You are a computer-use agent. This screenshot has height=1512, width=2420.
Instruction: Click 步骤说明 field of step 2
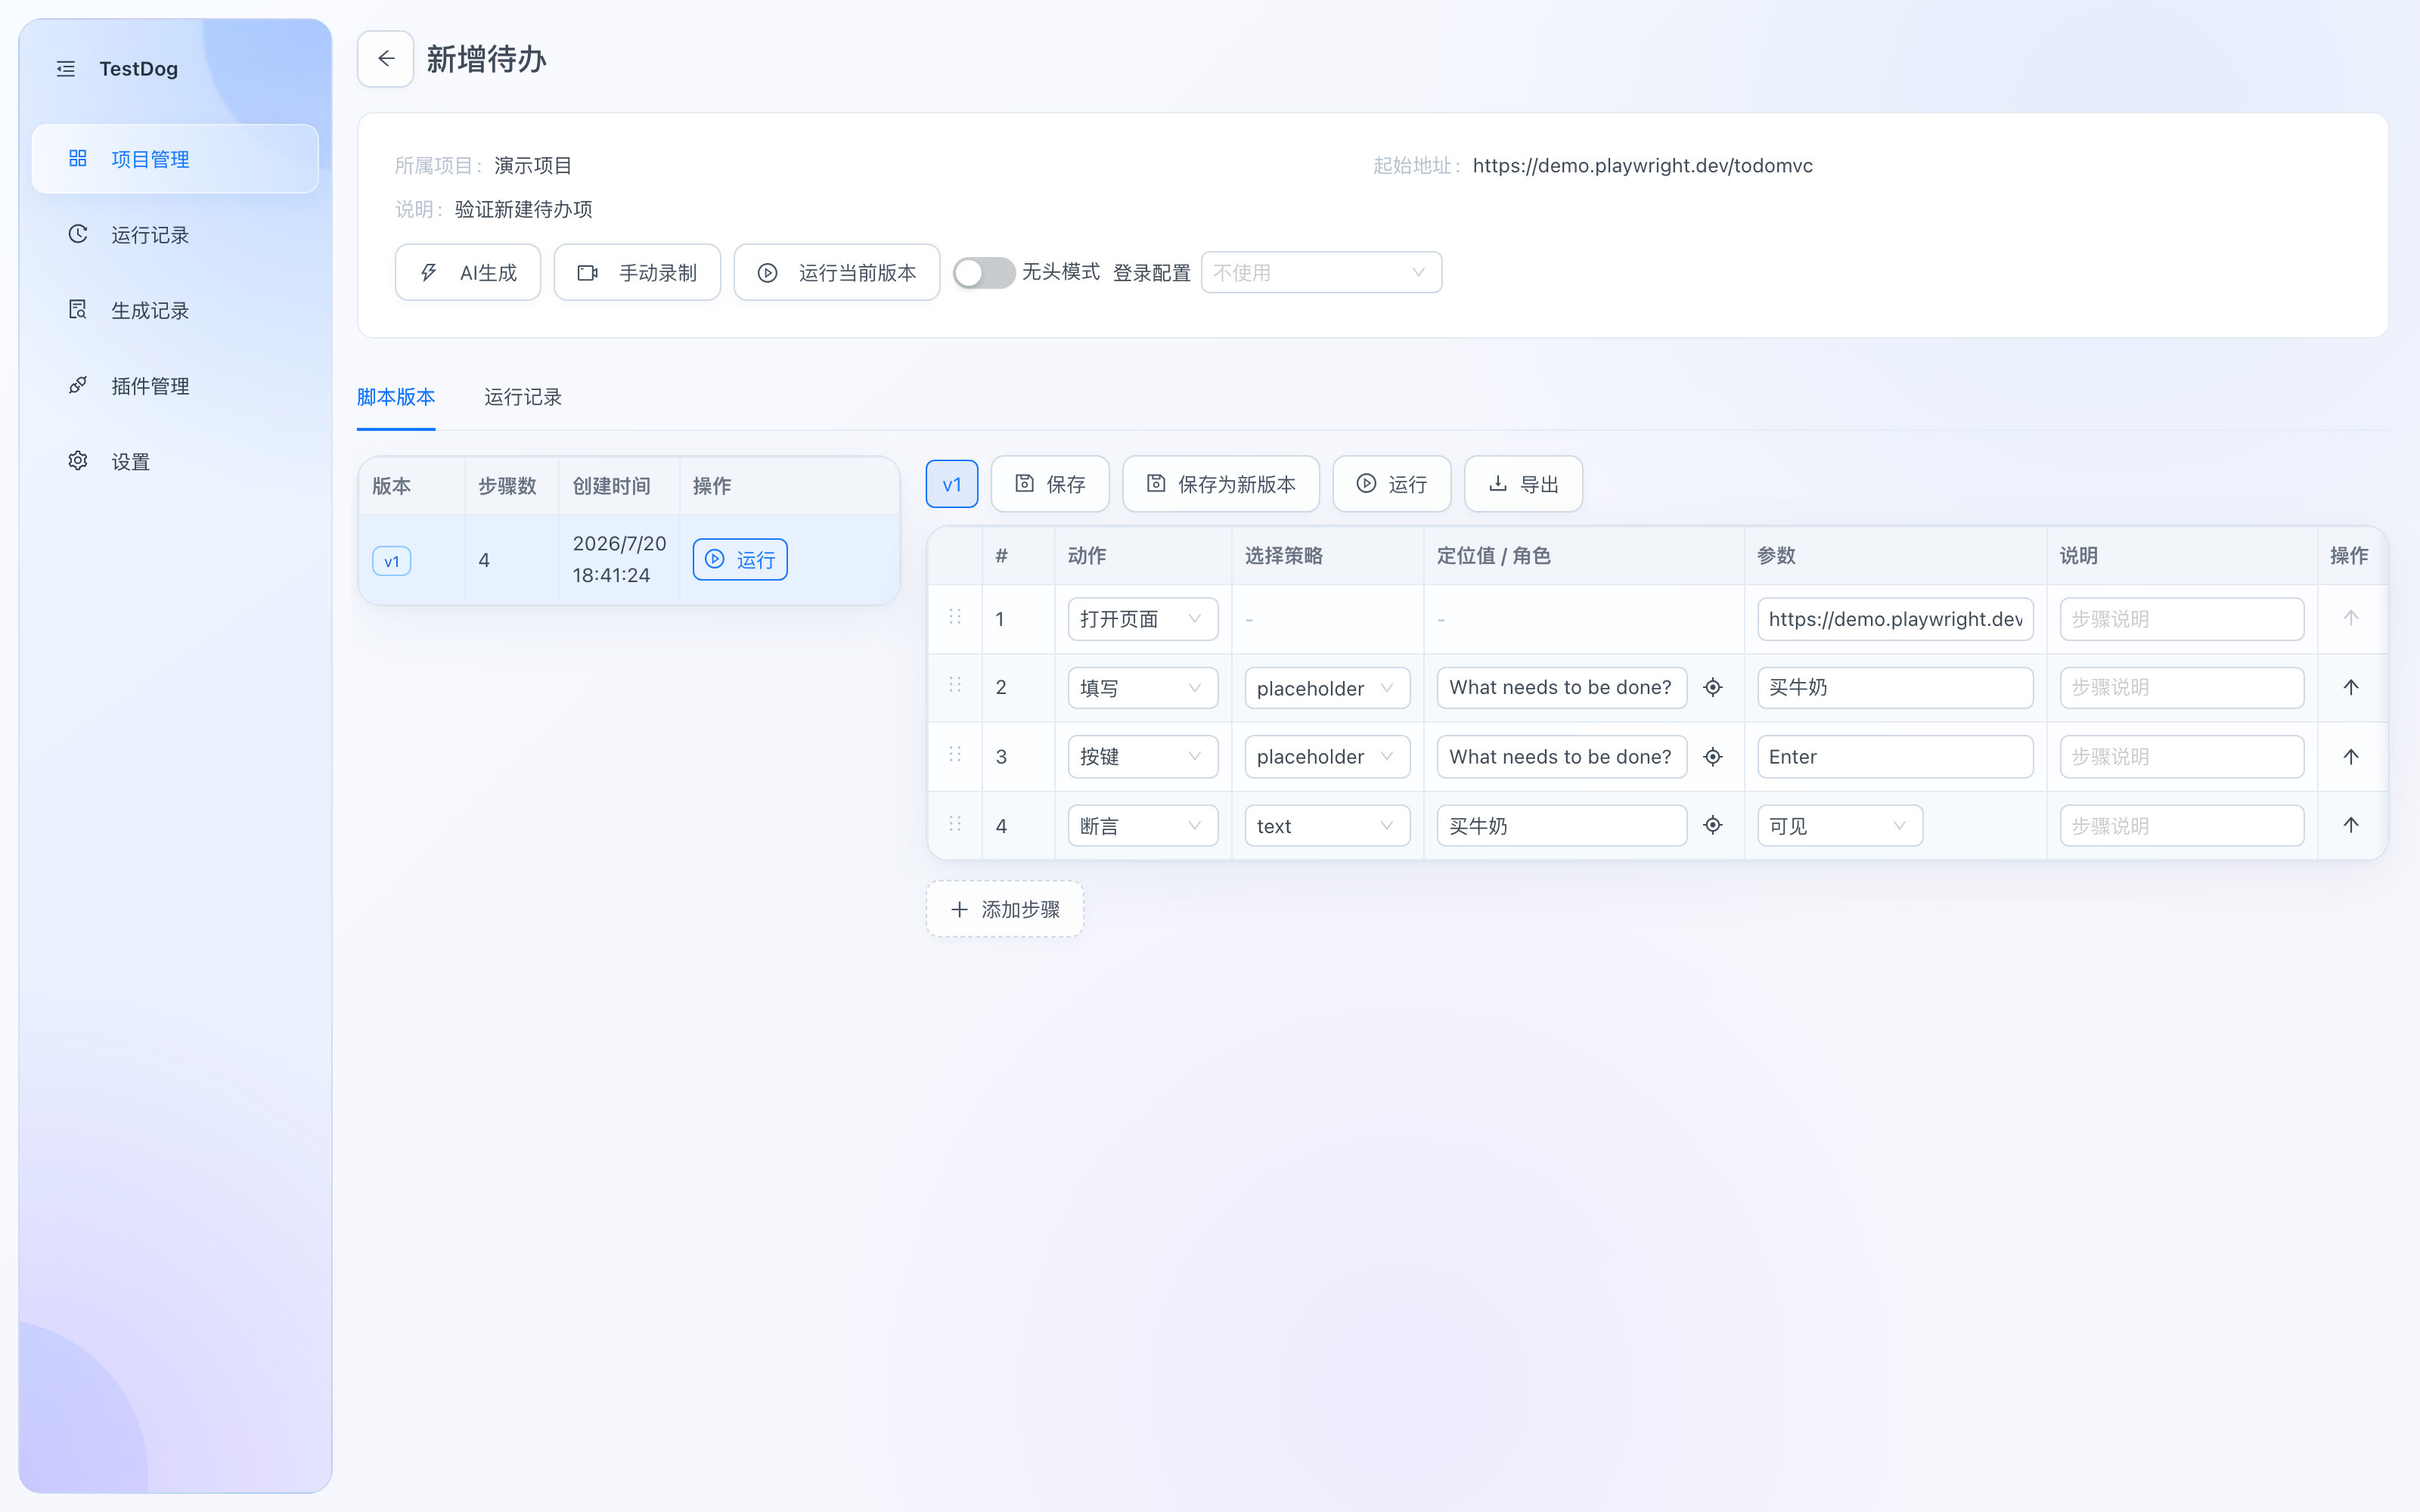click(2182, 688)
